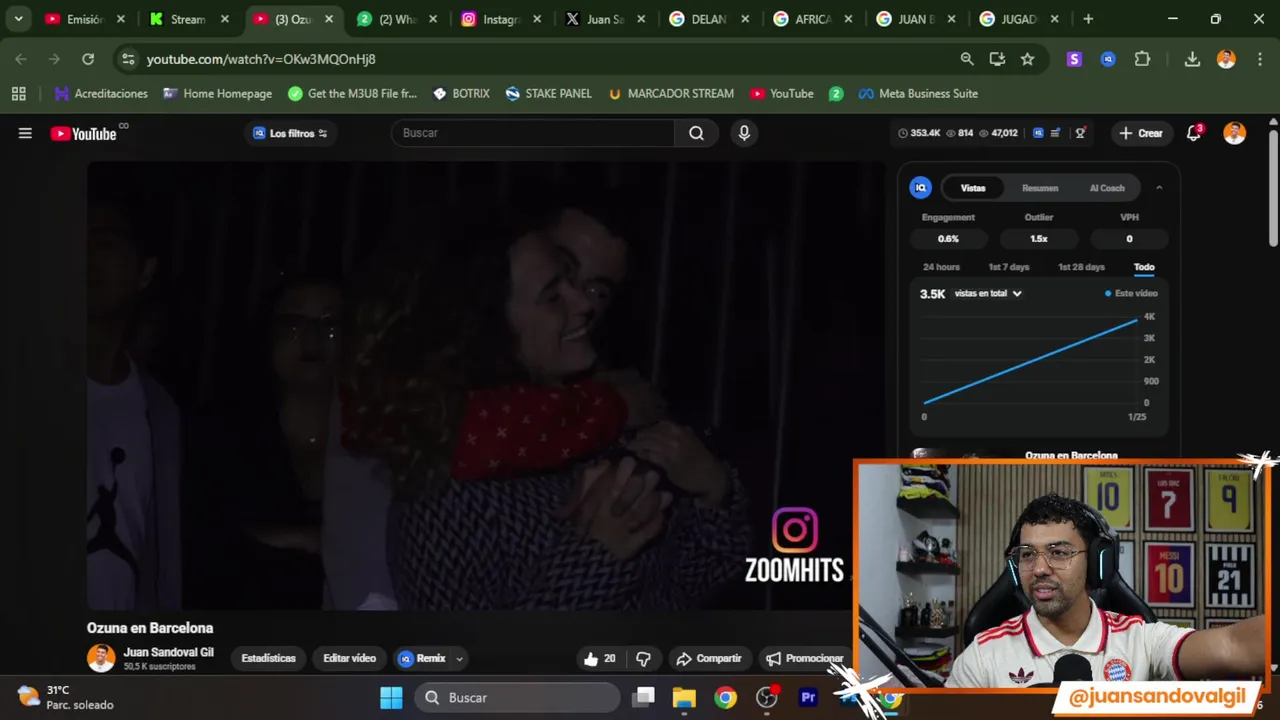Image resolution: width=1280 pixels, height=720 pixels.
Task: Open the Chrome profile avatar
Action: point(1226,59)
